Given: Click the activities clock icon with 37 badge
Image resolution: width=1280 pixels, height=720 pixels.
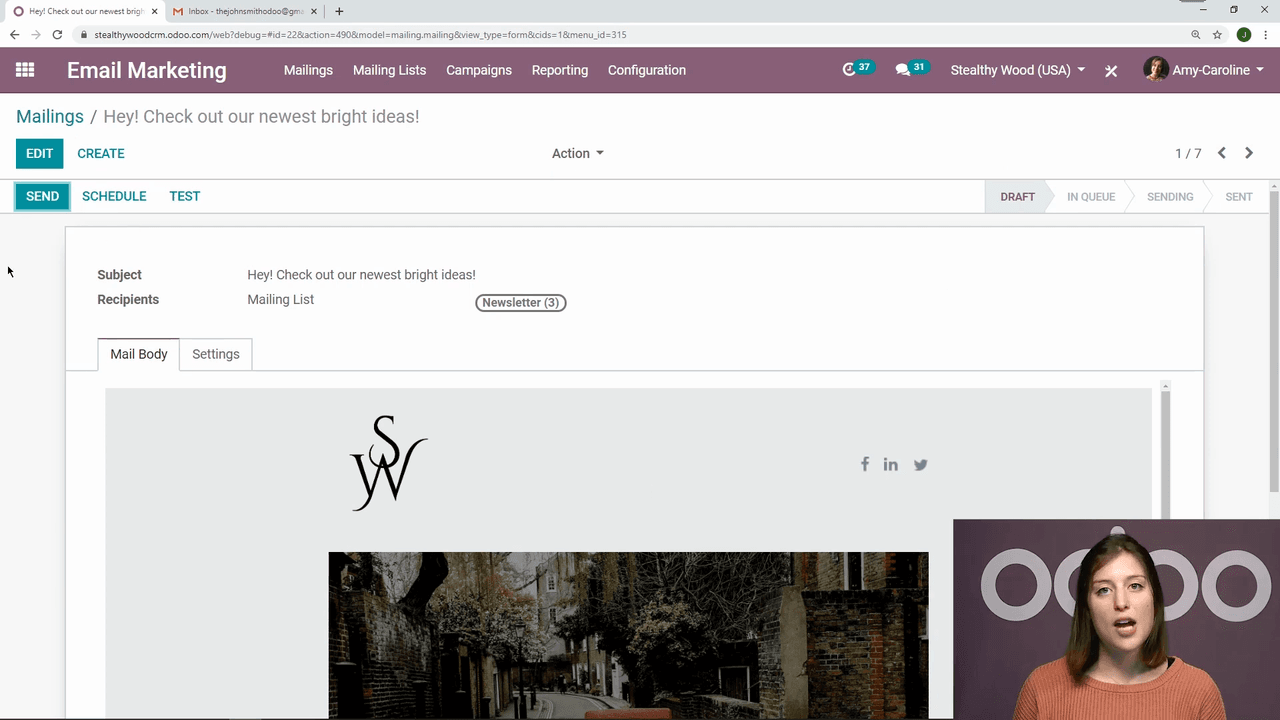Looking at the screenshot, I should tap(850, 70).
